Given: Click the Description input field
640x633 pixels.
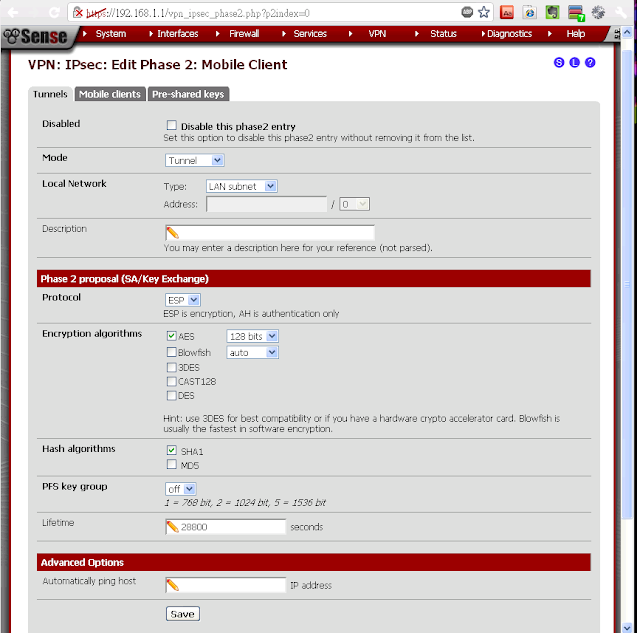Looking at the screenshot, I should [x=270, y=233].
